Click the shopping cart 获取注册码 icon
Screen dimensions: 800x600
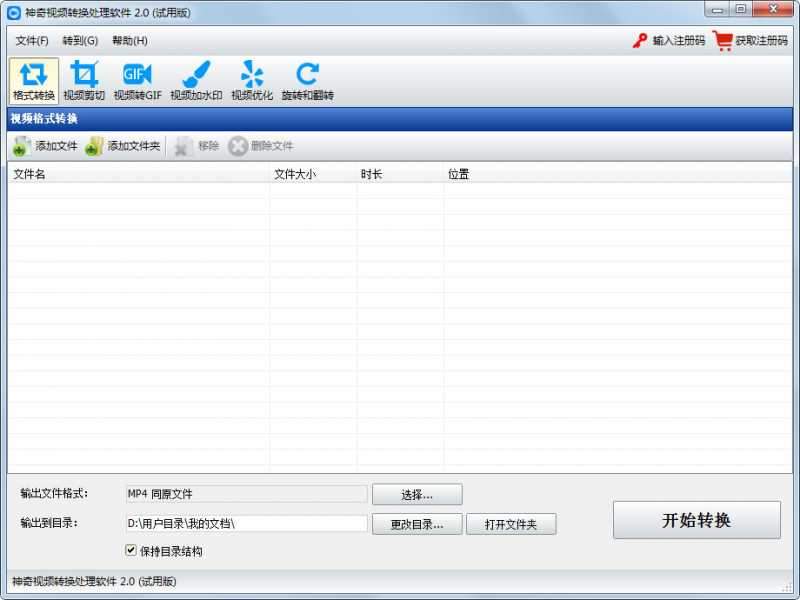pyautogui.click(x=723, y=41)
